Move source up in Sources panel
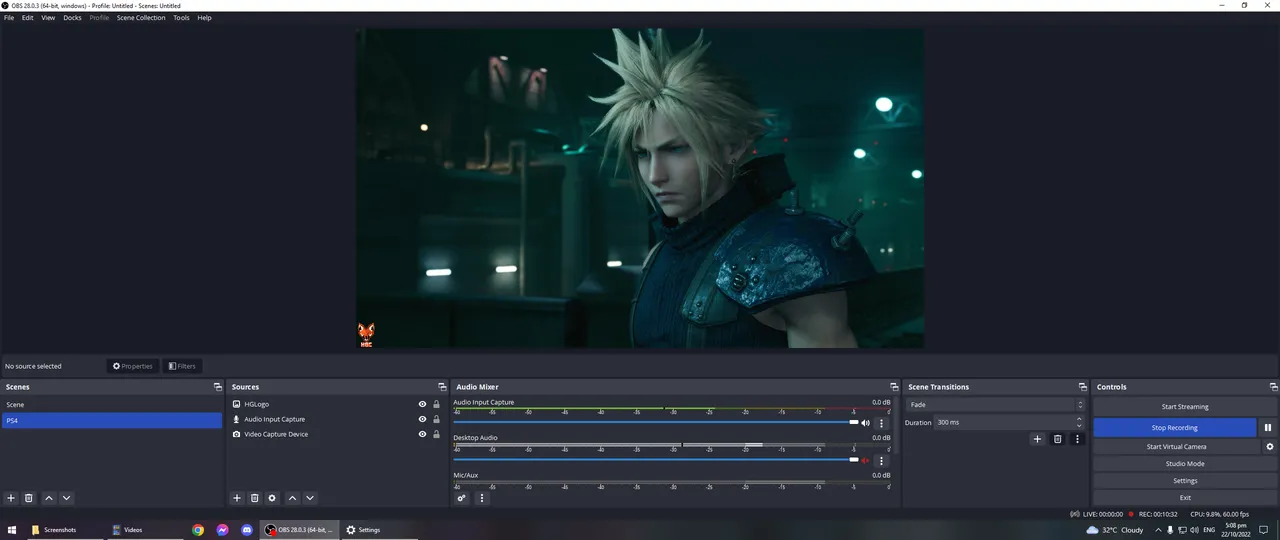 [292, 498]
